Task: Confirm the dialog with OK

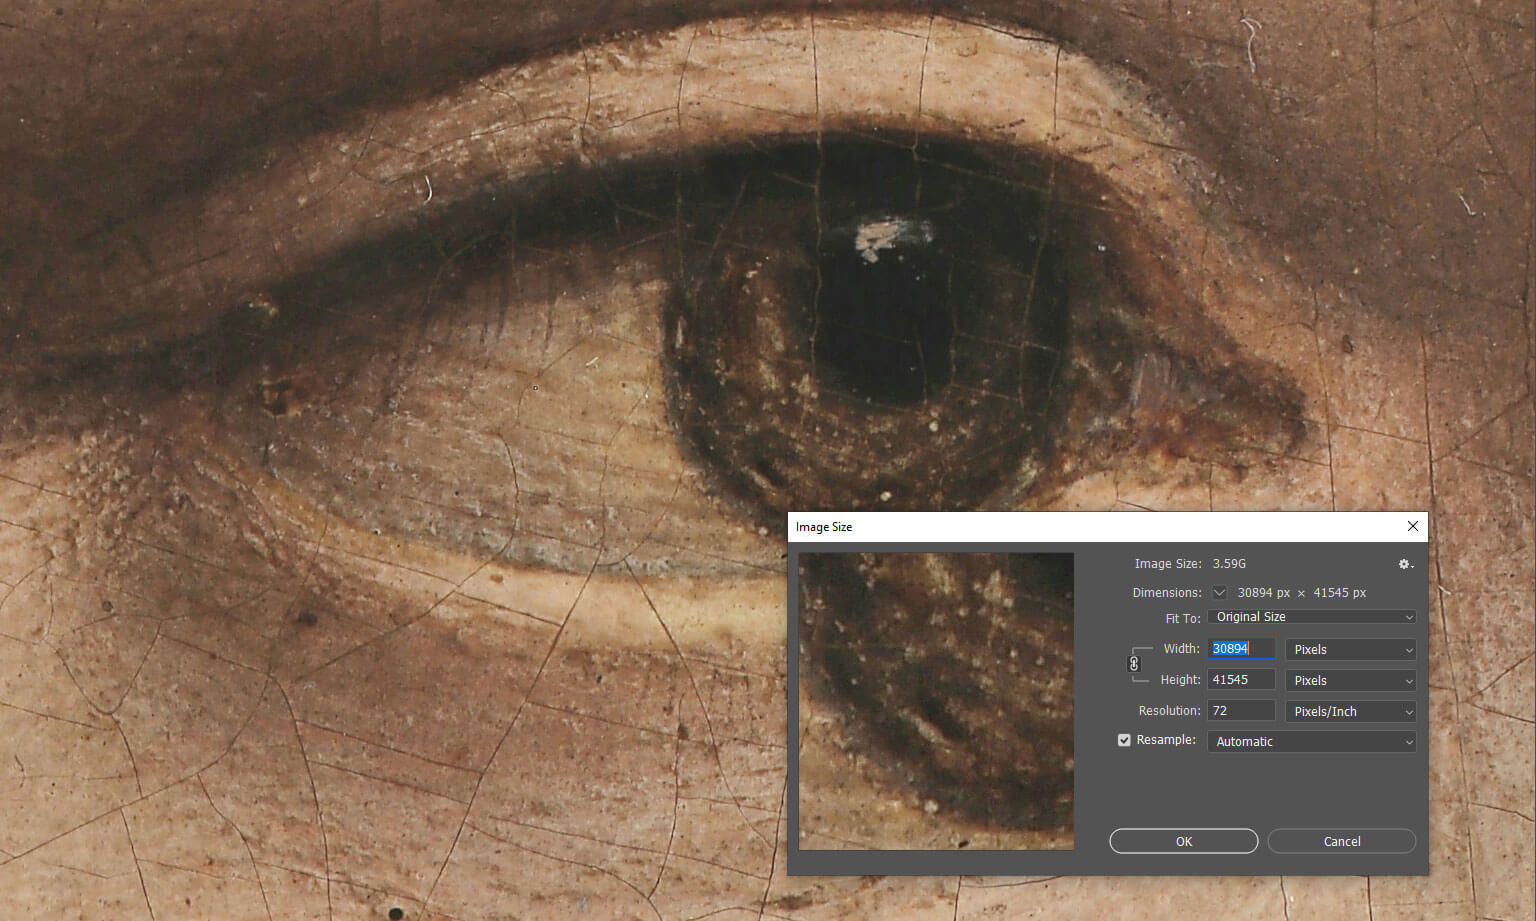Action: (x=1184, y=841)
